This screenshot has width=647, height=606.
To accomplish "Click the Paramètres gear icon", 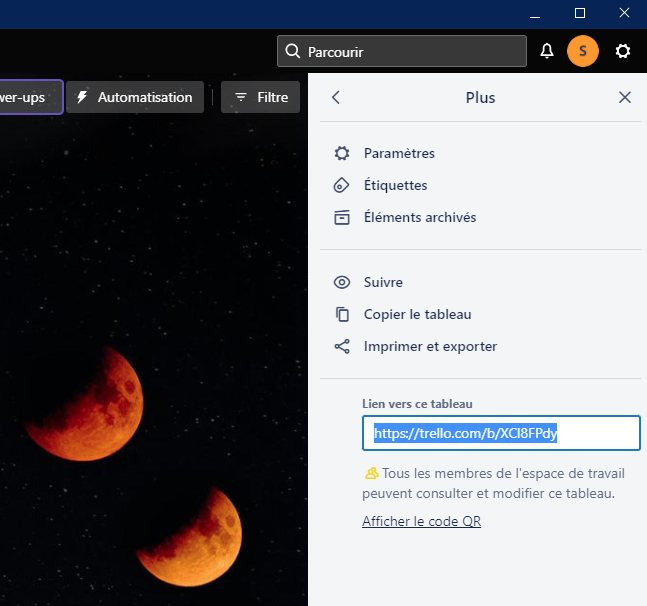I will [x=342, y=153].
